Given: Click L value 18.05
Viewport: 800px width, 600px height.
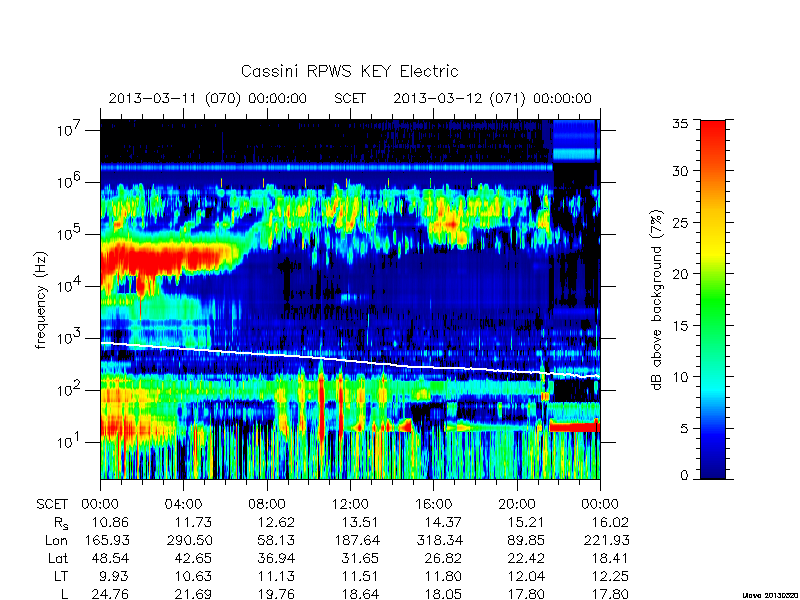Looking at the screenshot, I should pos(444,594).
